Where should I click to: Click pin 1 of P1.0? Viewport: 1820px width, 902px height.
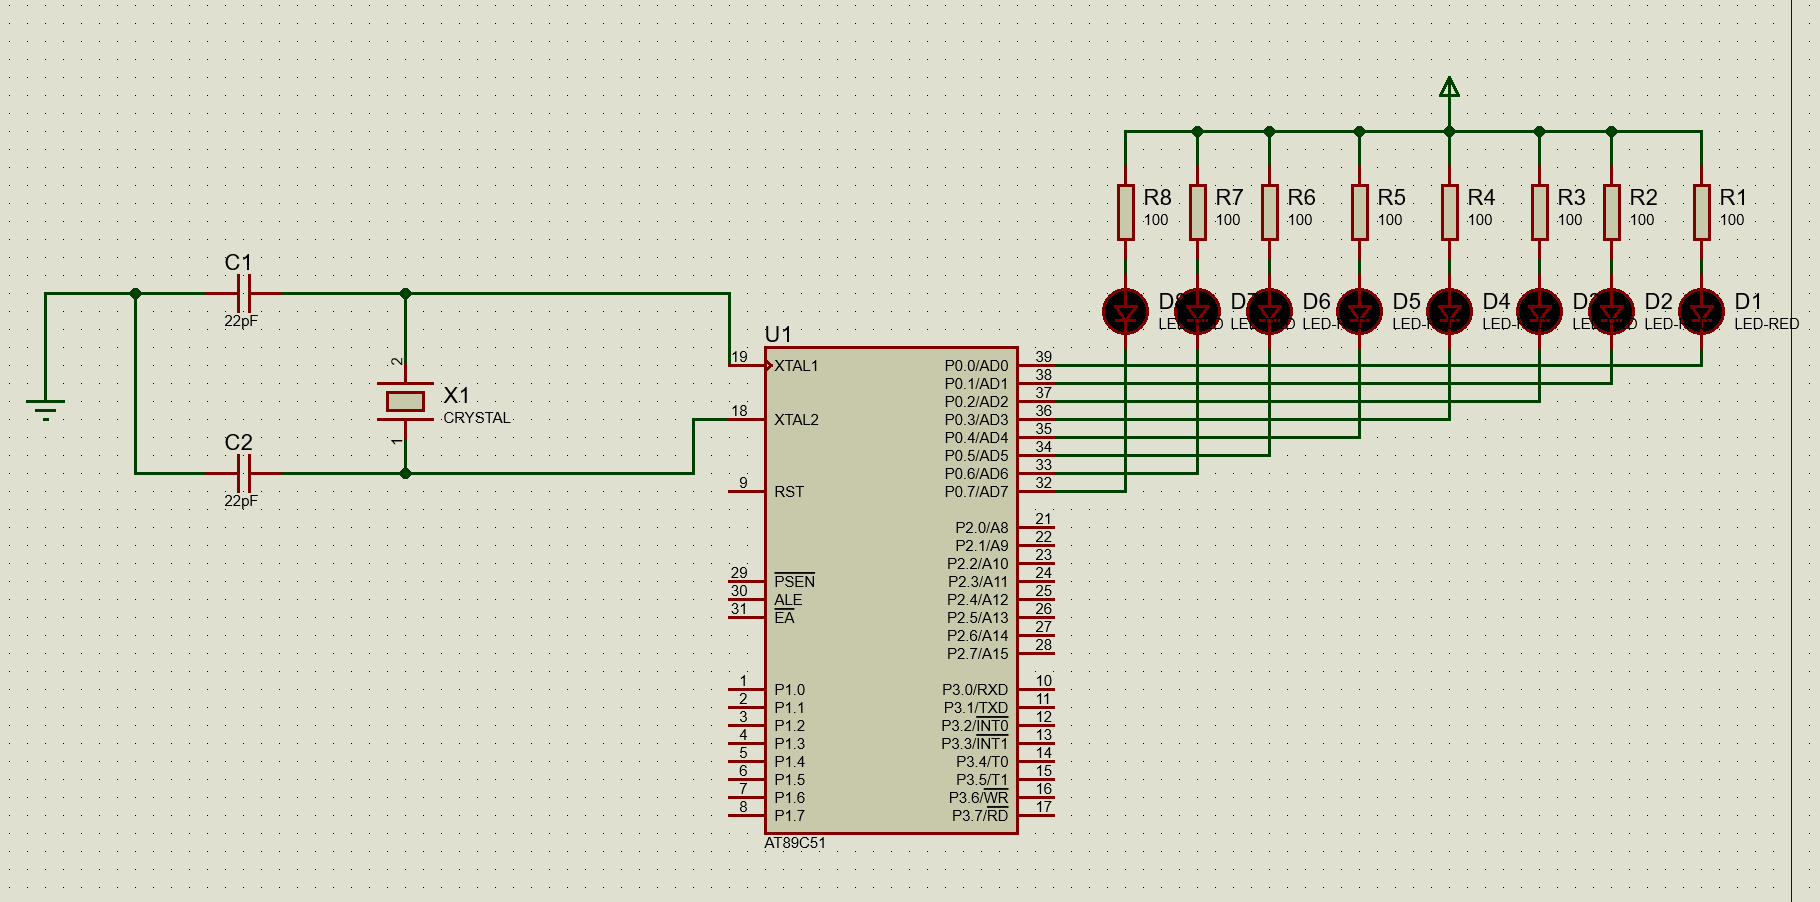(x=740, y=689)
